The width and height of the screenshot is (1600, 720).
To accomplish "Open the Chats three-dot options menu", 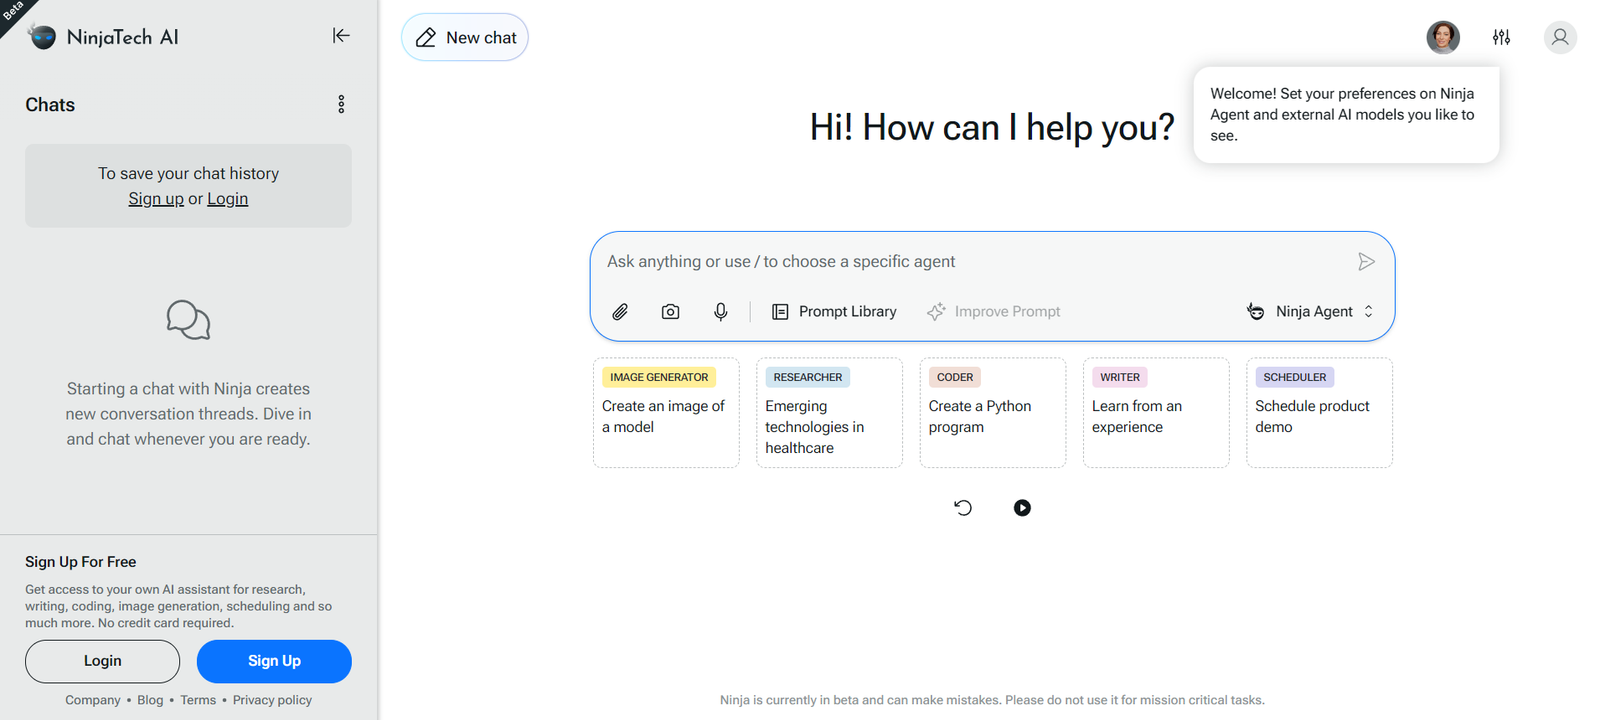I will [341, 105].
